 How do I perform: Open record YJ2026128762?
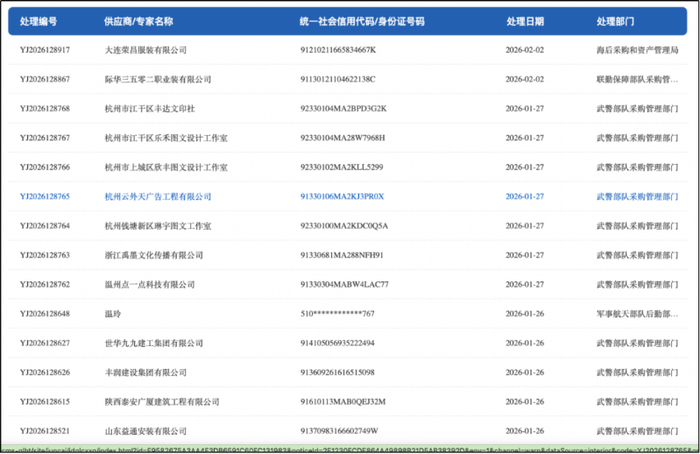45,284
